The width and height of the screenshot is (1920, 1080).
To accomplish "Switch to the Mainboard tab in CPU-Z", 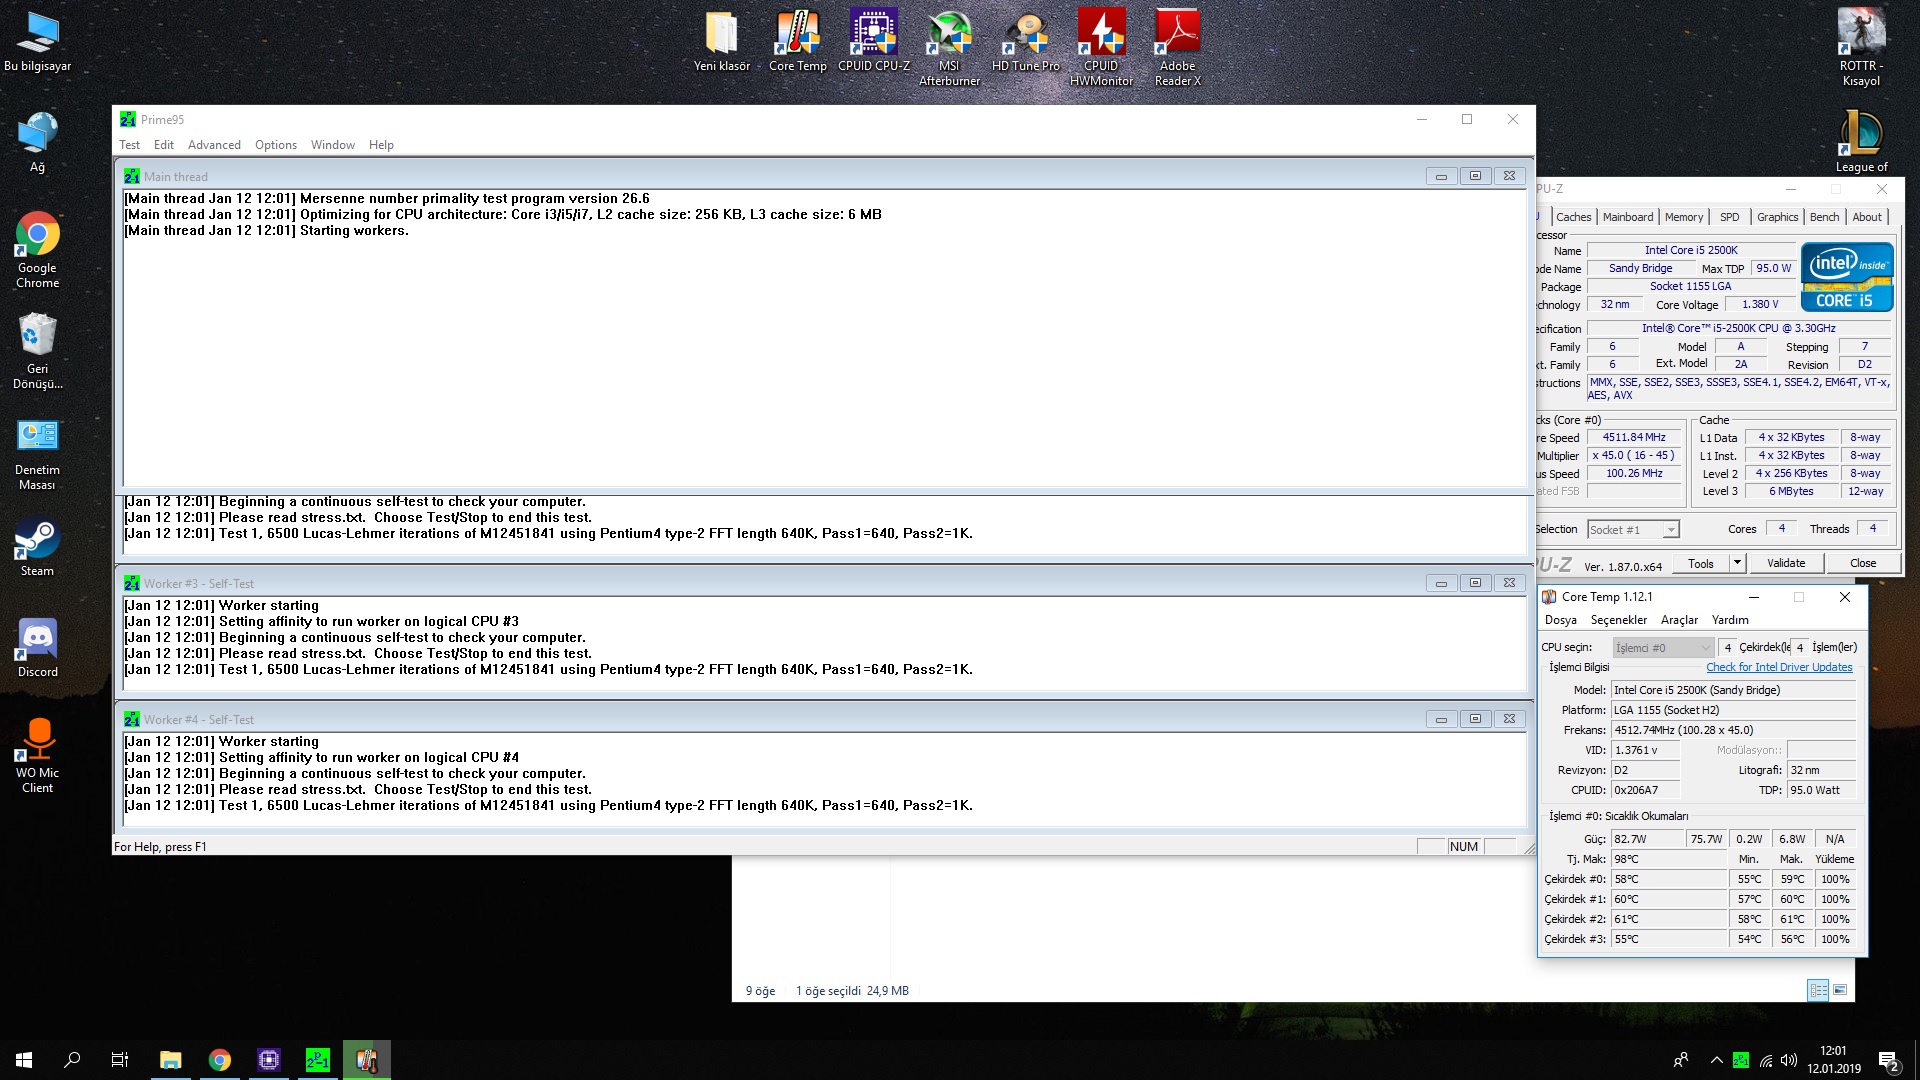I will 1628,217.
